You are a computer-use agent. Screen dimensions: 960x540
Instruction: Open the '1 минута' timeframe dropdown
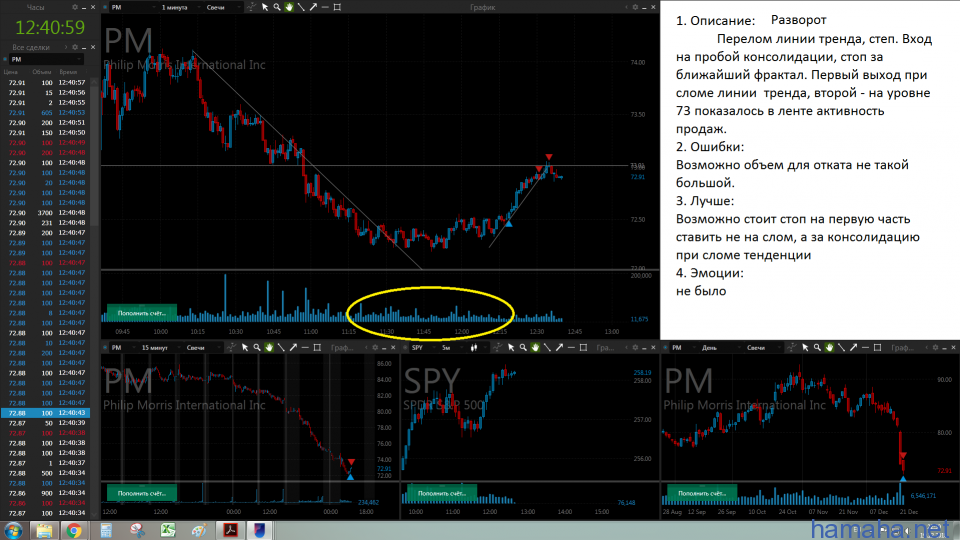178,7
